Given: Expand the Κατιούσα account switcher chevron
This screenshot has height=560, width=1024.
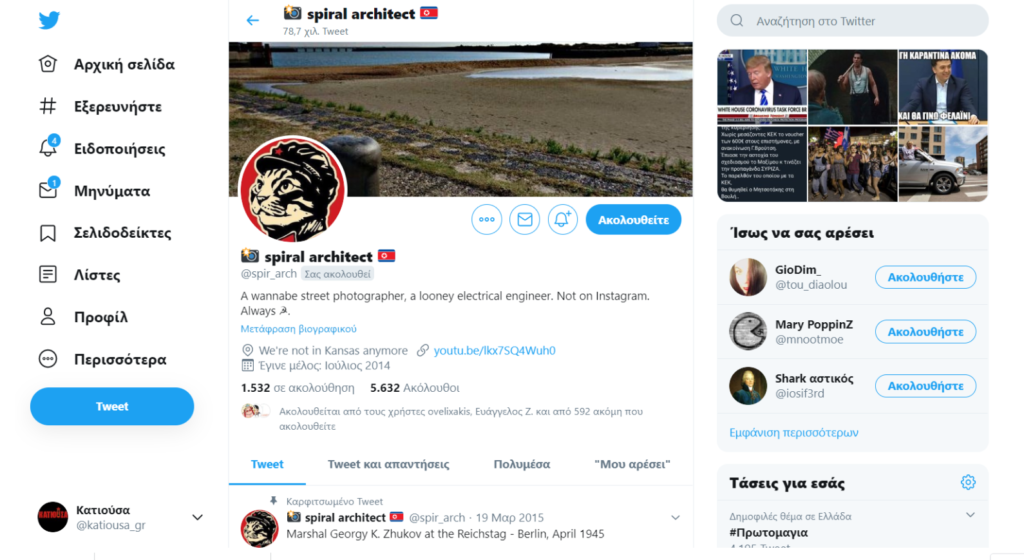Looking at the screenshot, I should pyautogui.click(x=197, y=518).
